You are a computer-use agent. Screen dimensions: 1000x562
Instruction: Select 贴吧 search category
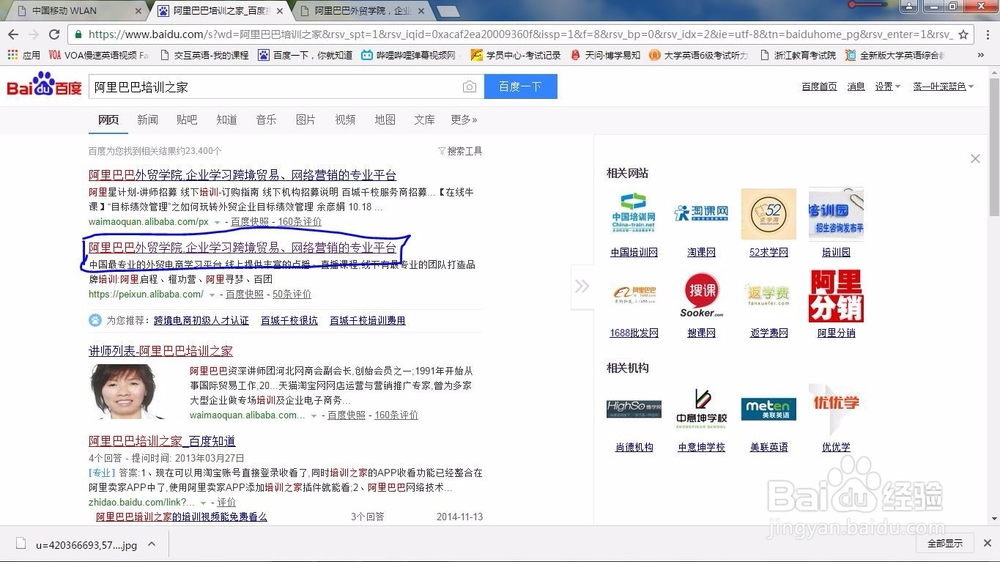click(187, 120)
